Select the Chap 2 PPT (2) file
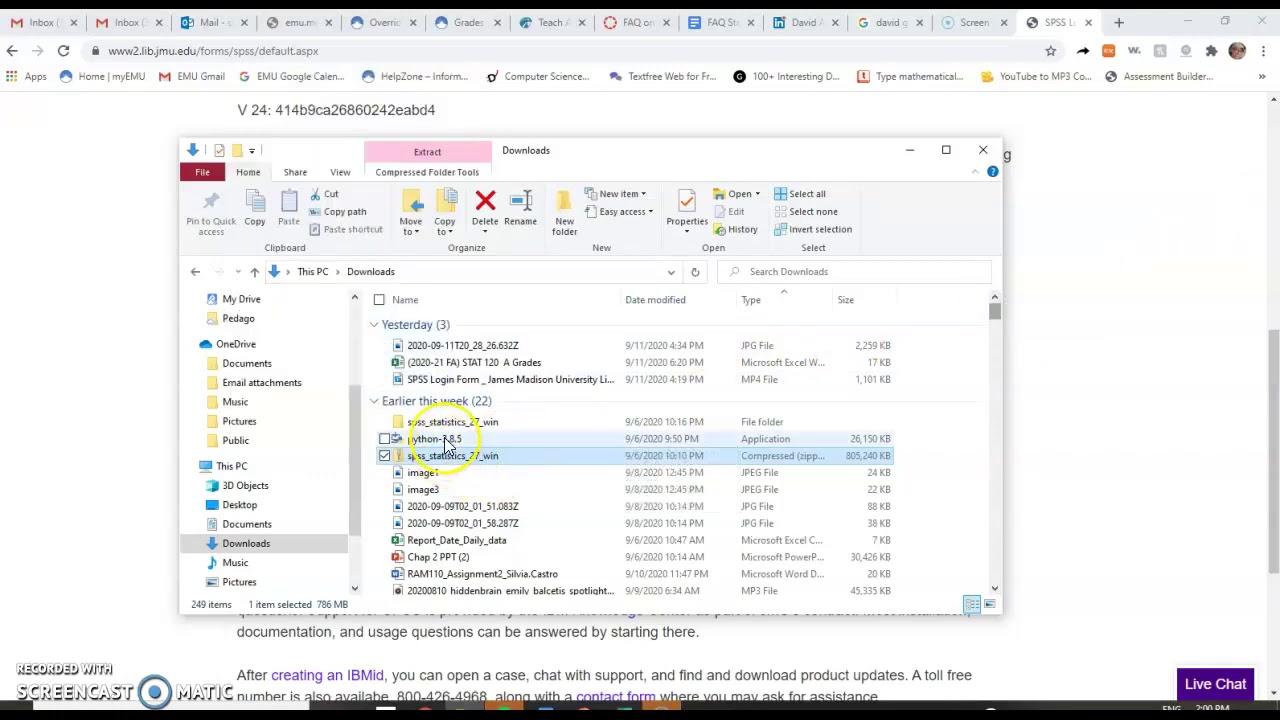The height and width of the screenshot is (720, 1280). coord(437,557)
